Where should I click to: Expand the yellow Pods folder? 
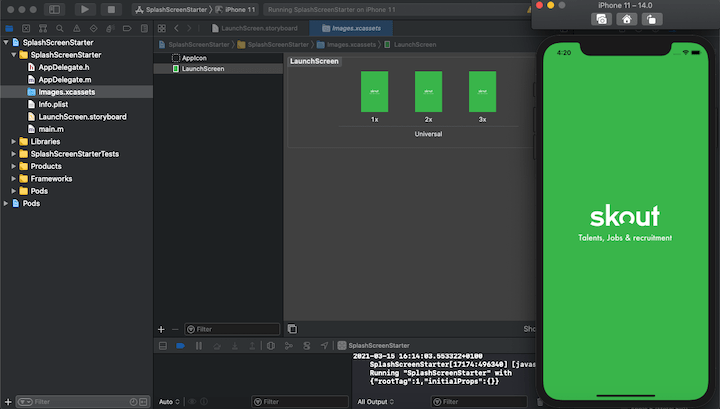point(14,191)
